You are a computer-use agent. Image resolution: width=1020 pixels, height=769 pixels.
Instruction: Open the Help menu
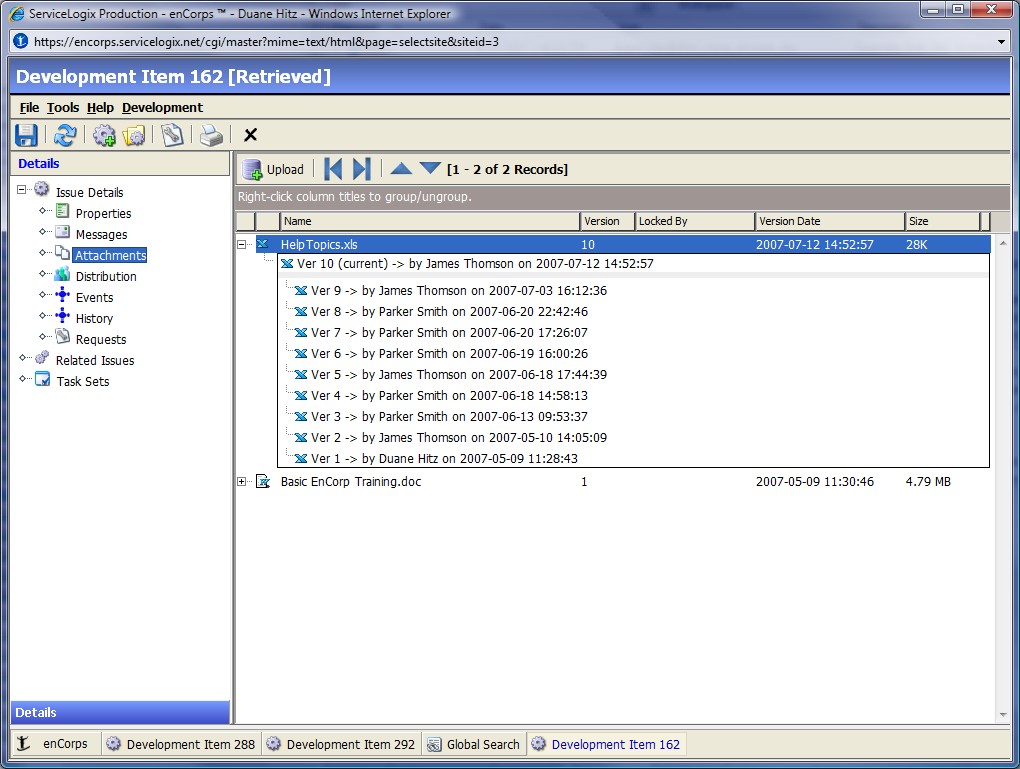(x=100, y=107)
